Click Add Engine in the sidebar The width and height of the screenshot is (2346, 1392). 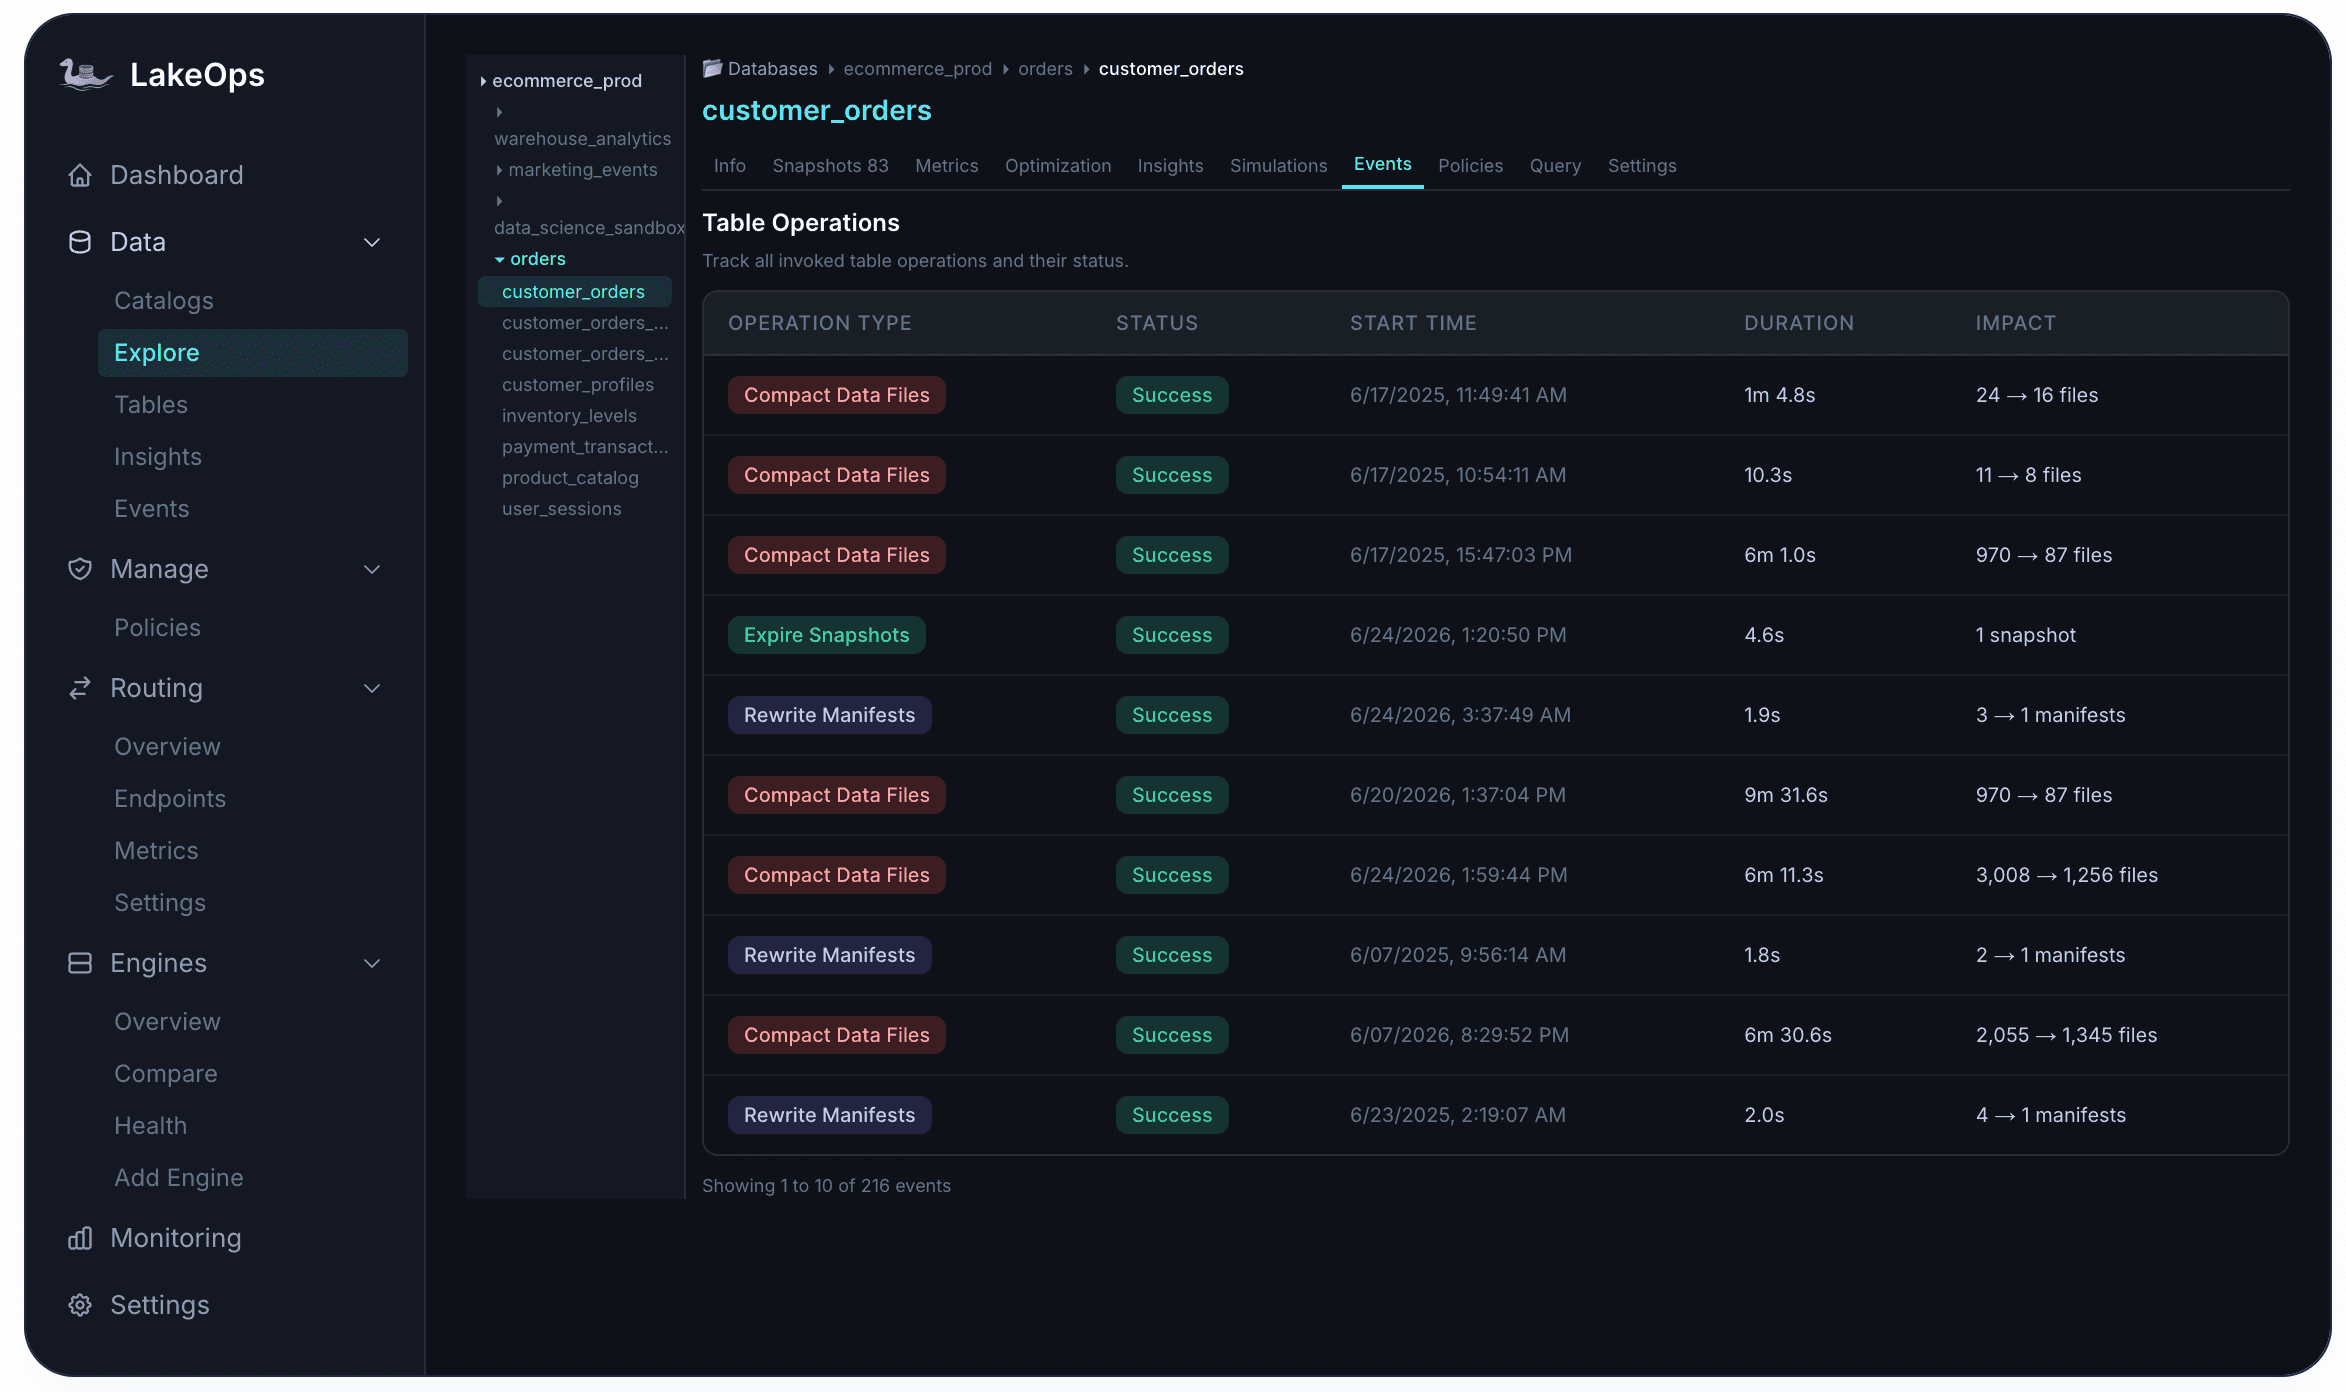[x=179, y=1178]
